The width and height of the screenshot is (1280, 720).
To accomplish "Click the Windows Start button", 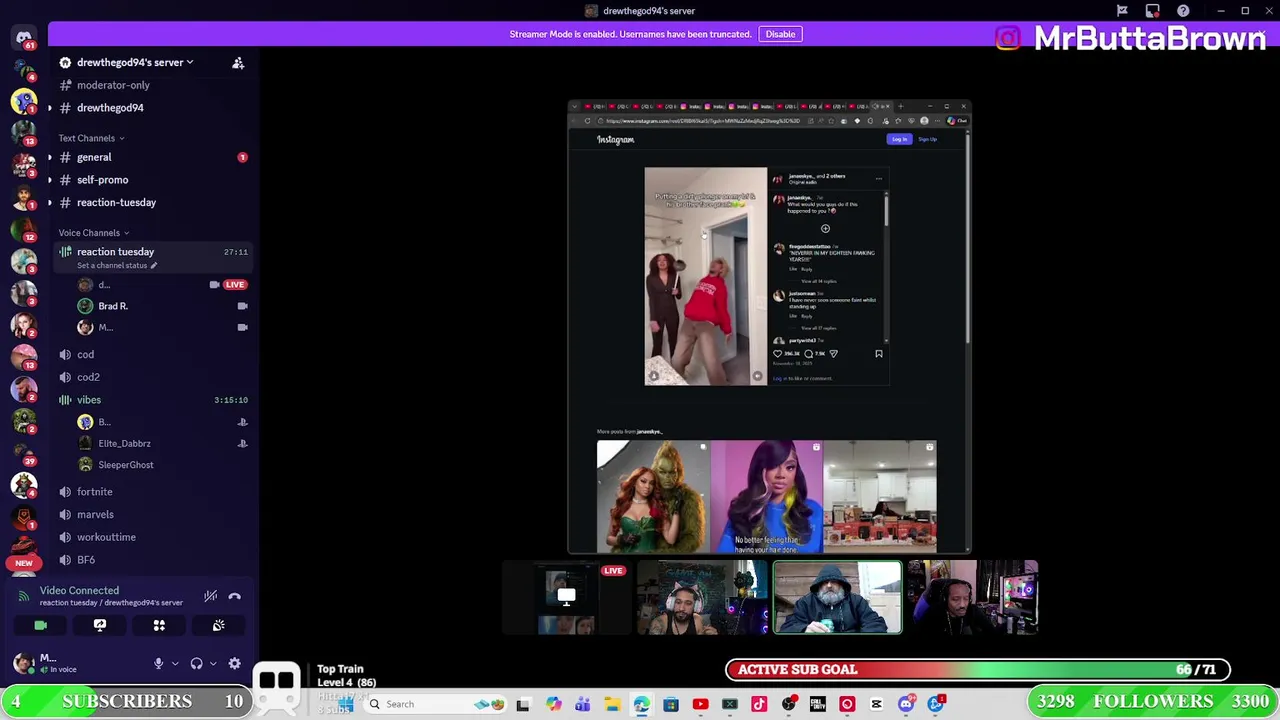I will (x=345, y=704).
